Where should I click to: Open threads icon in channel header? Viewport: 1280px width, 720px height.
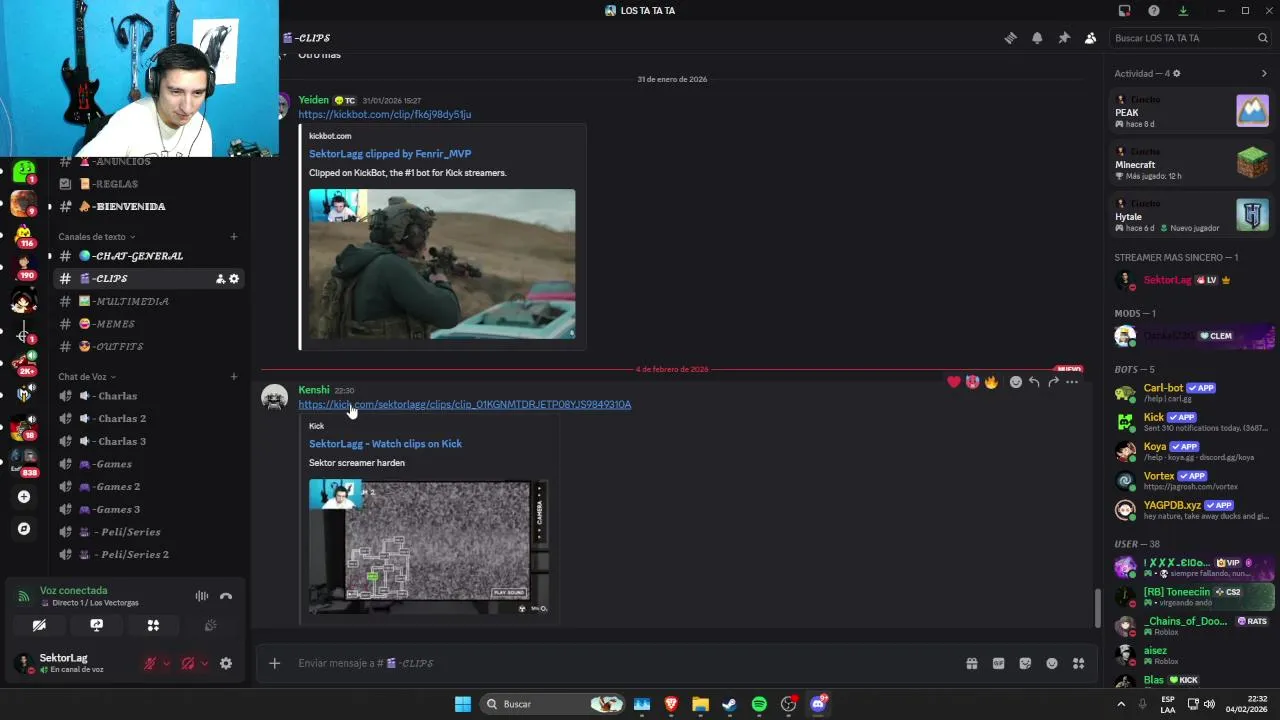(1010, 38)
